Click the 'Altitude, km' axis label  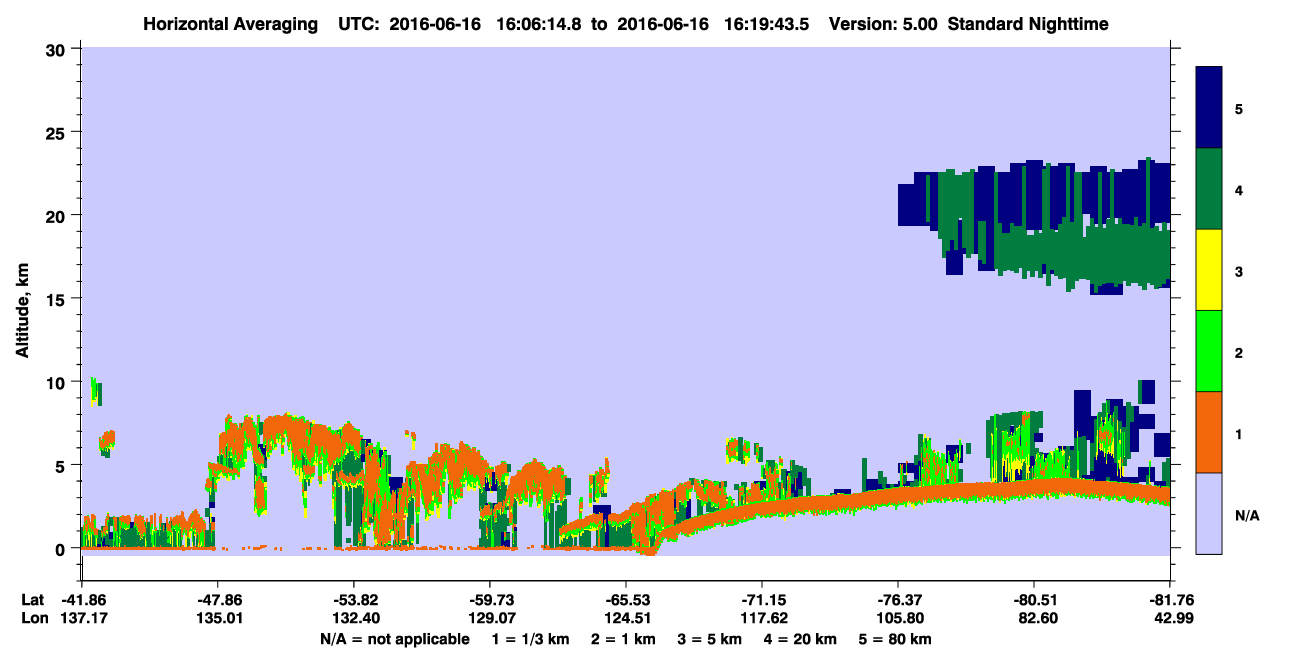click(22, 309)
